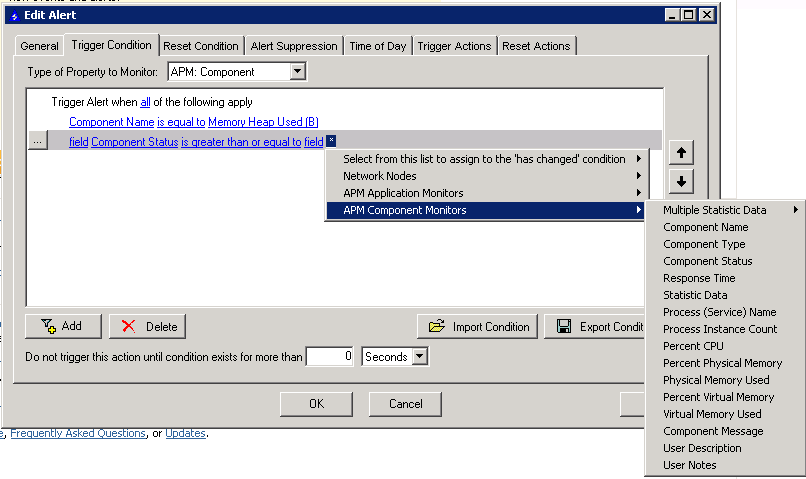
Task: Choose Percent Virtual Memory menu item
Action: pyautogui.click(x=725, y=397)
